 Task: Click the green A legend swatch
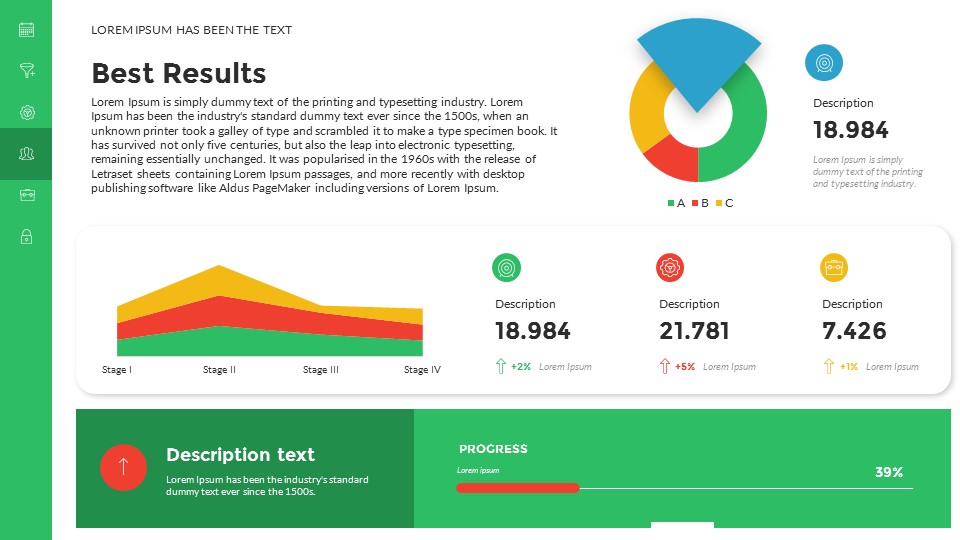click(671, 204)
